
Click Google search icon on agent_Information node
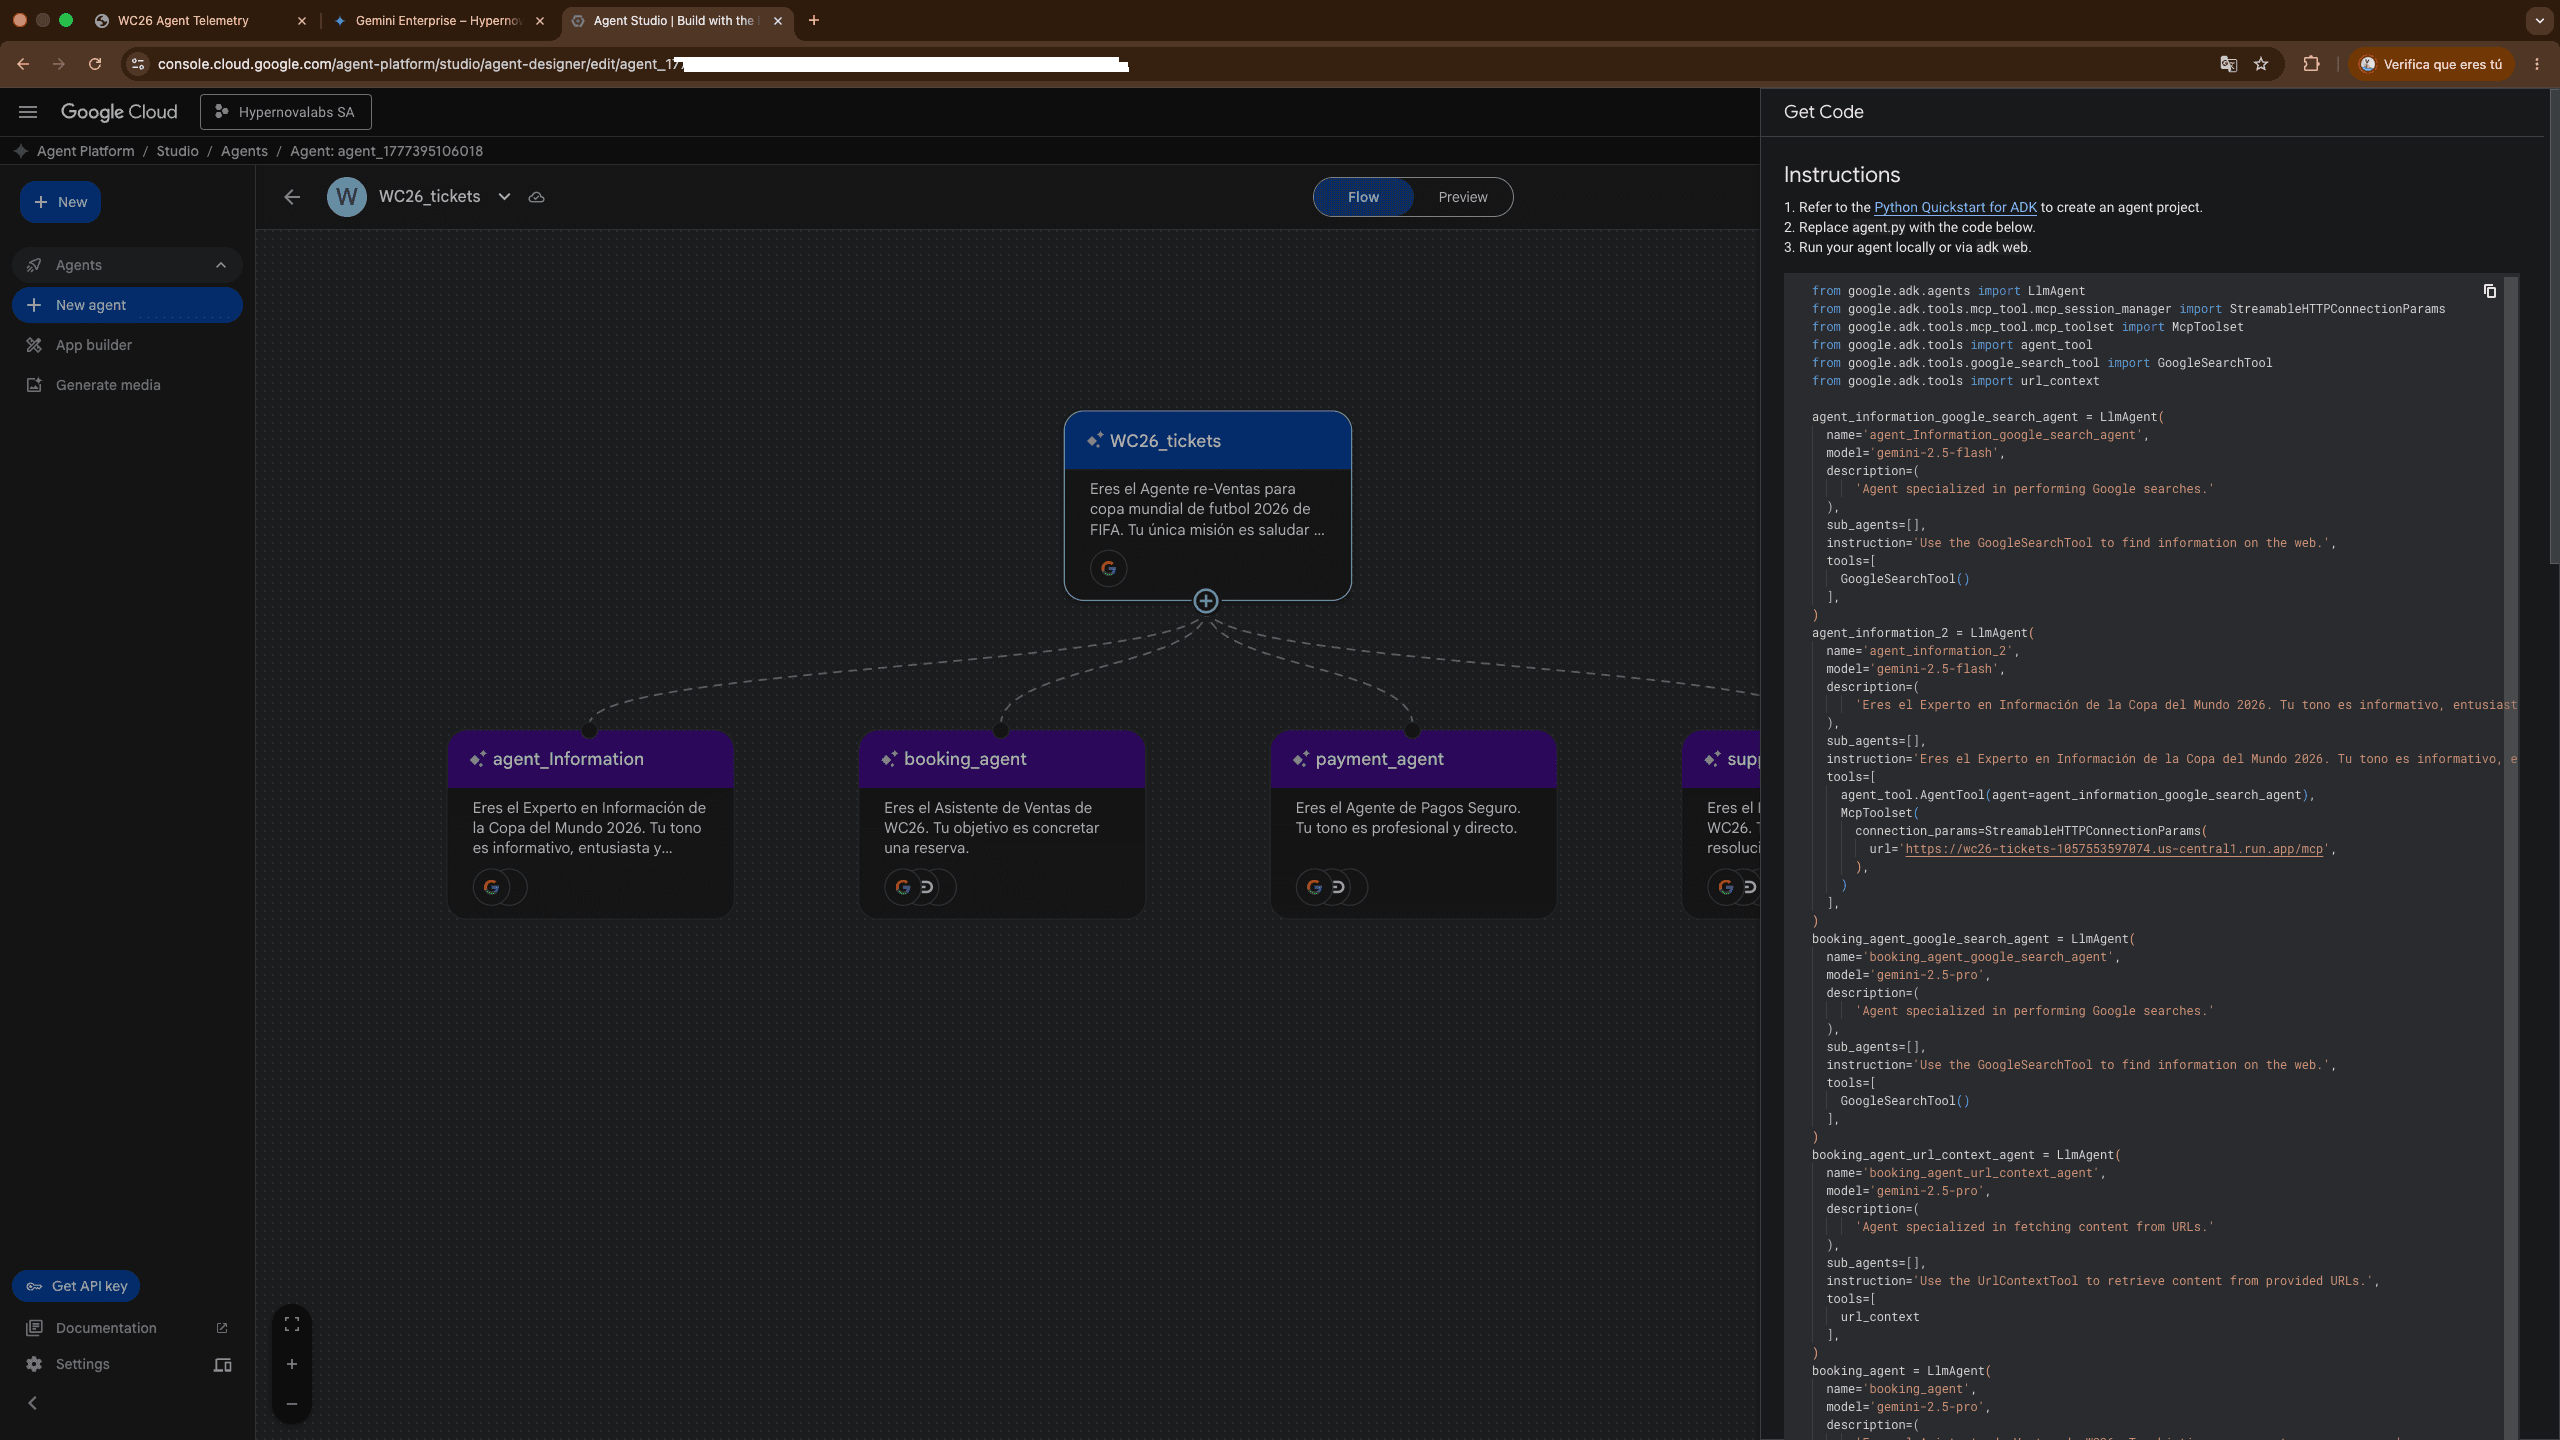pos(491,887)
